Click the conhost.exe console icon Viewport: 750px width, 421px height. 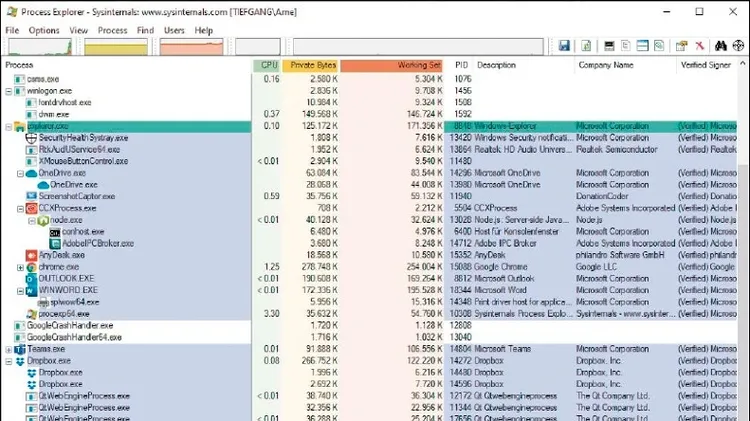55,232
